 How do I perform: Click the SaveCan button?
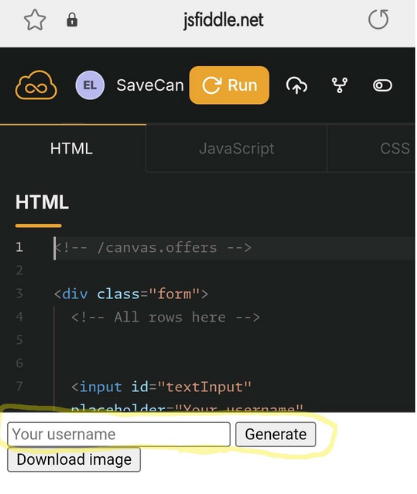150,85
